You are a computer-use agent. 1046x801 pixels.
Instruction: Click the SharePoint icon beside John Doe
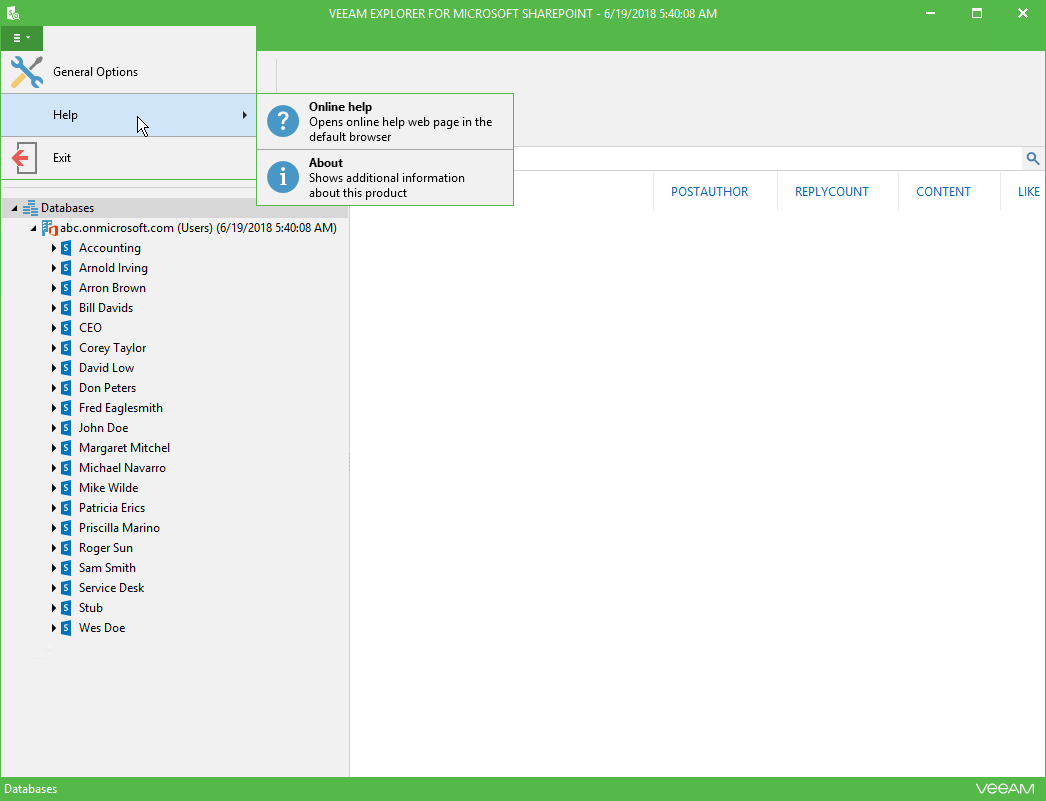(x=66, y=428)
